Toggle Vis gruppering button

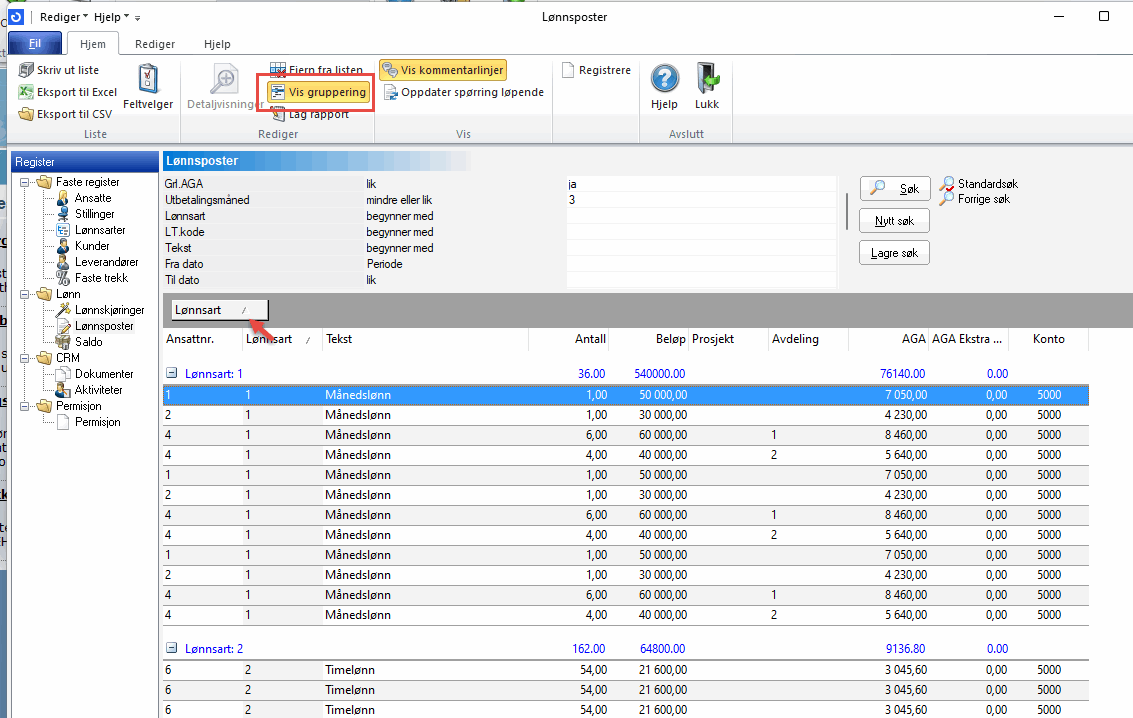click(317, 92)
